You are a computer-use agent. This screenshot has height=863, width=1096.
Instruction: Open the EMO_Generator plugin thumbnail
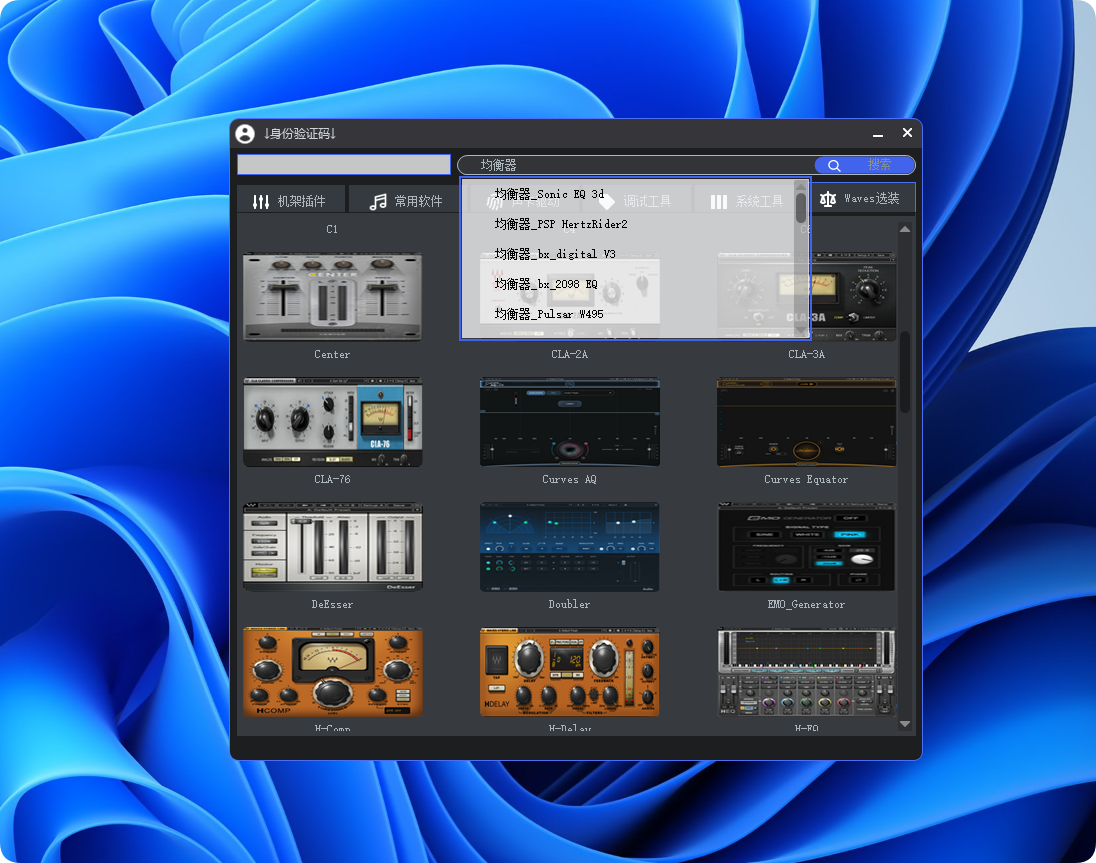806,546
